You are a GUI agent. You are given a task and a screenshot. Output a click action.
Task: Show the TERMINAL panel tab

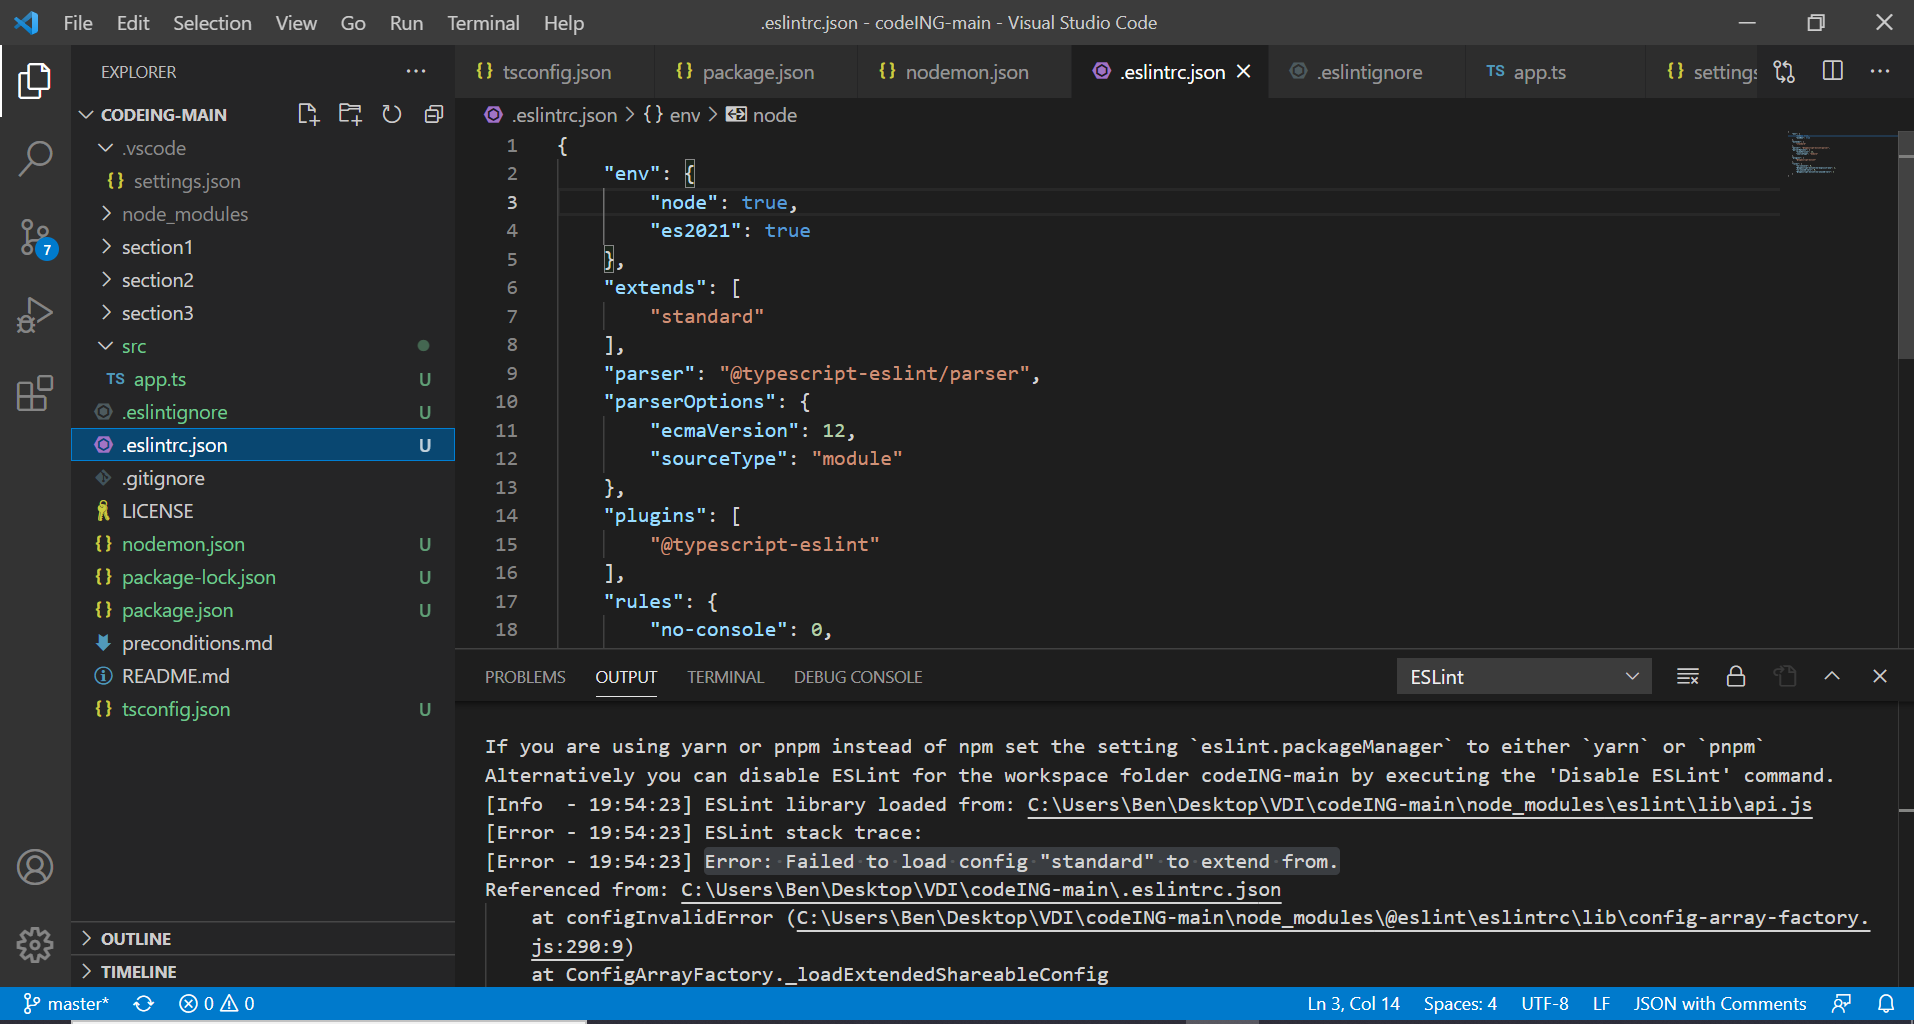tap(725, 677)
